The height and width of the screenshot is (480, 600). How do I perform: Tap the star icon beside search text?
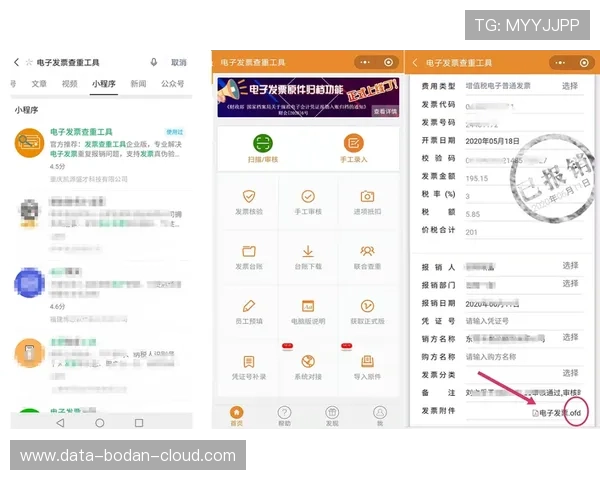29,62
